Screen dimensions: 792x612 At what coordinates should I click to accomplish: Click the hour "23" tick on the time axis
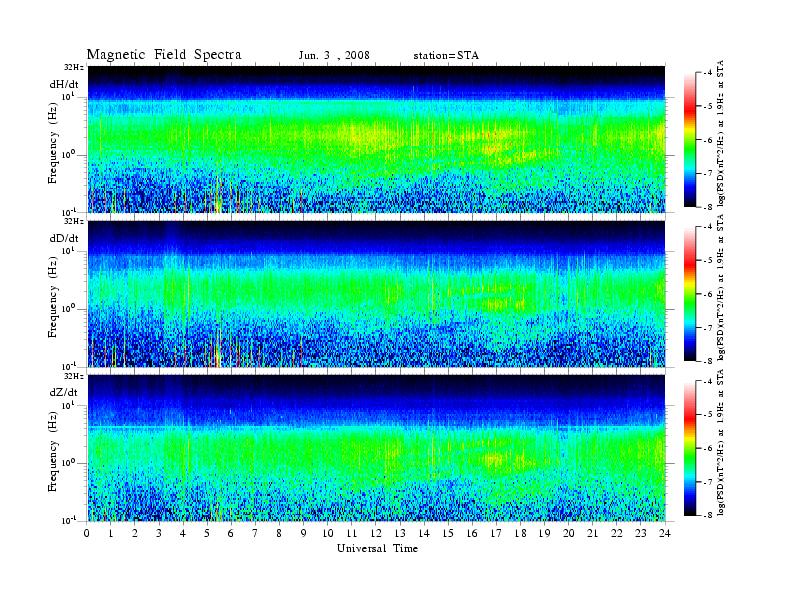(x=640, y=533)
